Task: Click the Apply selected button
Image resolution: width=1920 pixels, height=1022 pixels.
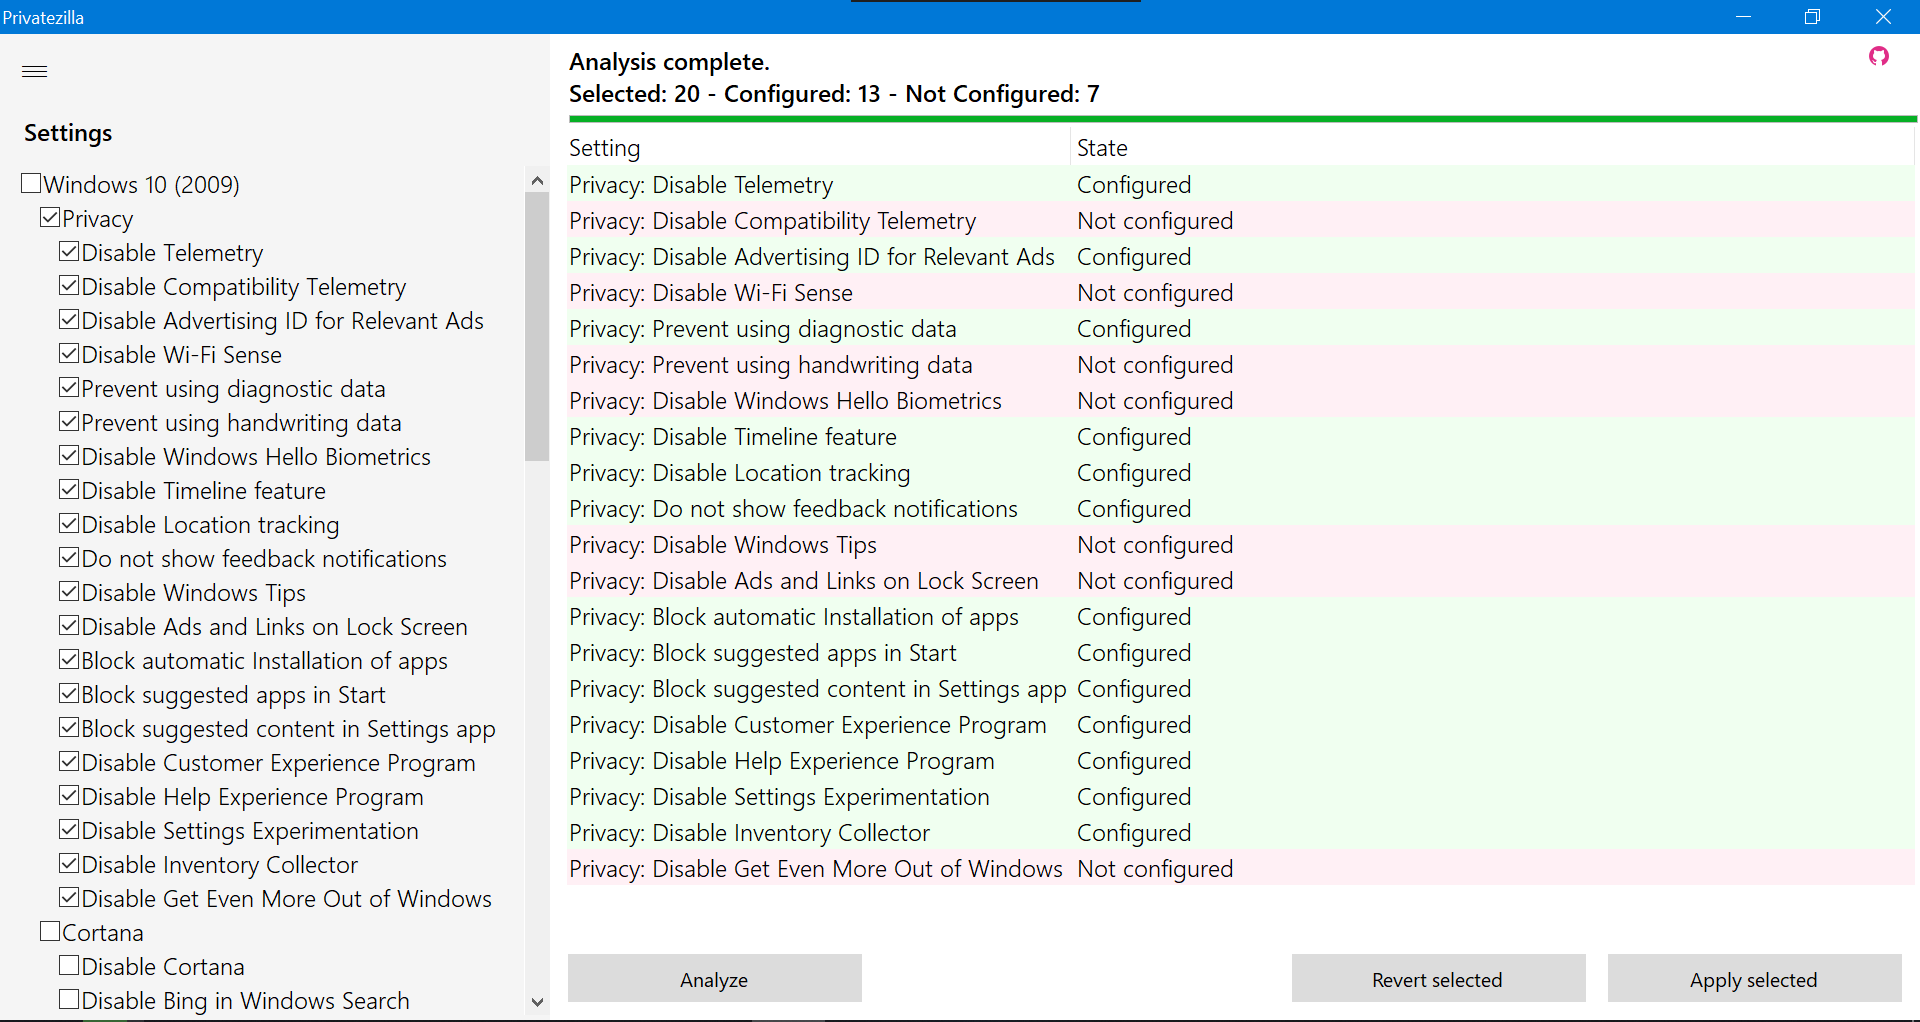Action: (1753, 979)
